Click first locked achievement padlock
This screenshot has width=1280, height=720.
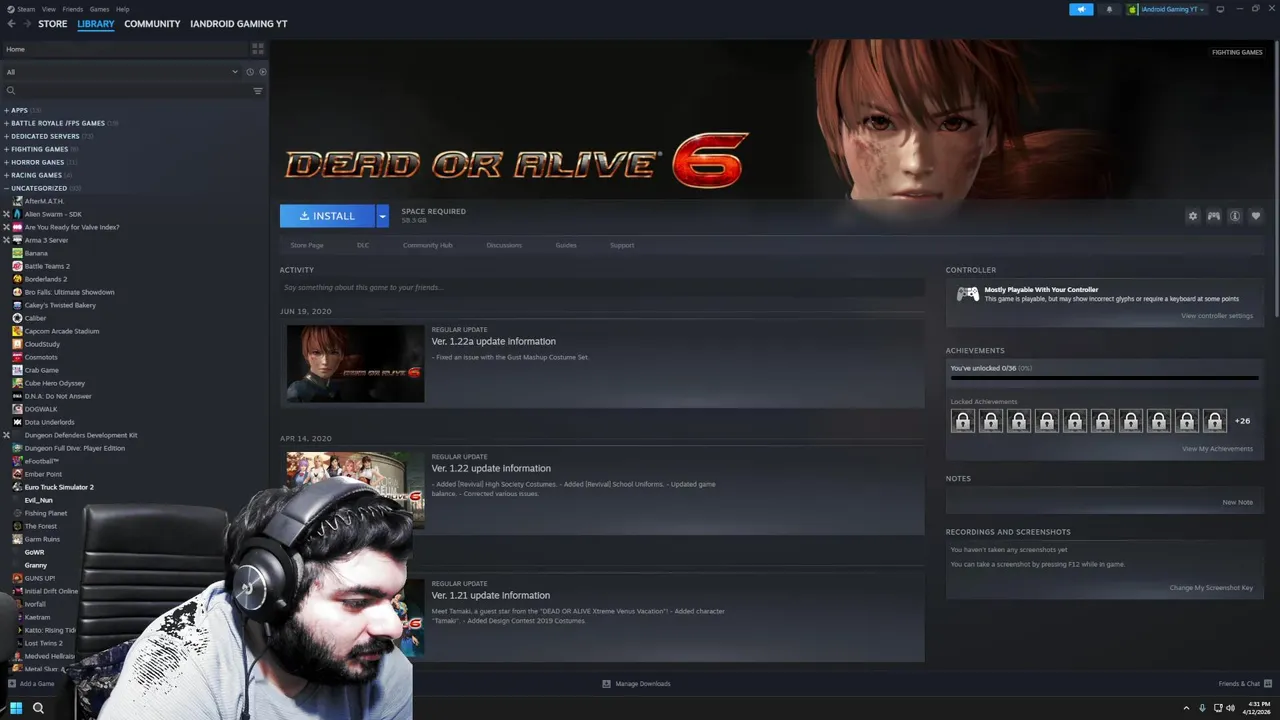[x=963, y=421]
